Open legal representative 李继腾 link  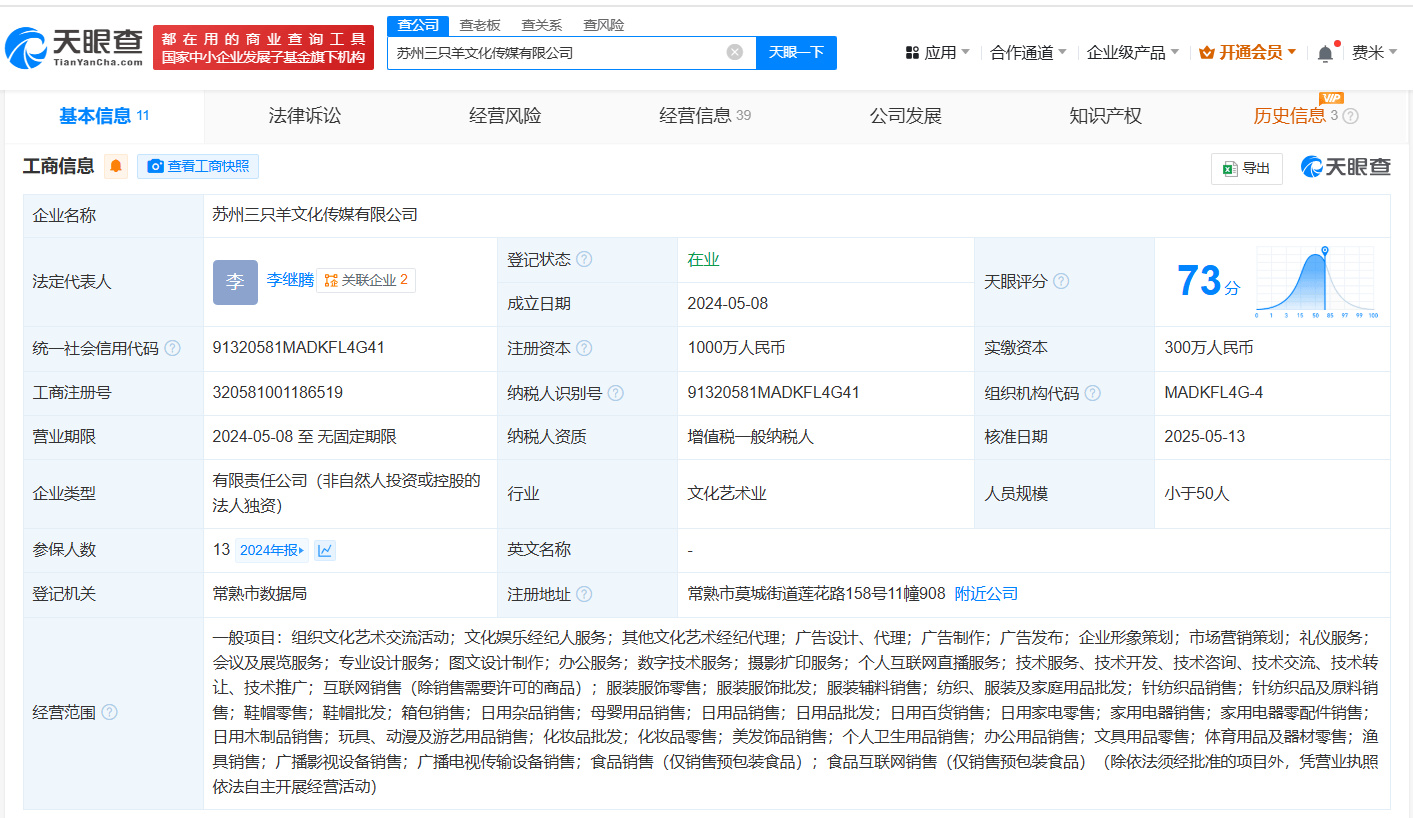point(290,280)
